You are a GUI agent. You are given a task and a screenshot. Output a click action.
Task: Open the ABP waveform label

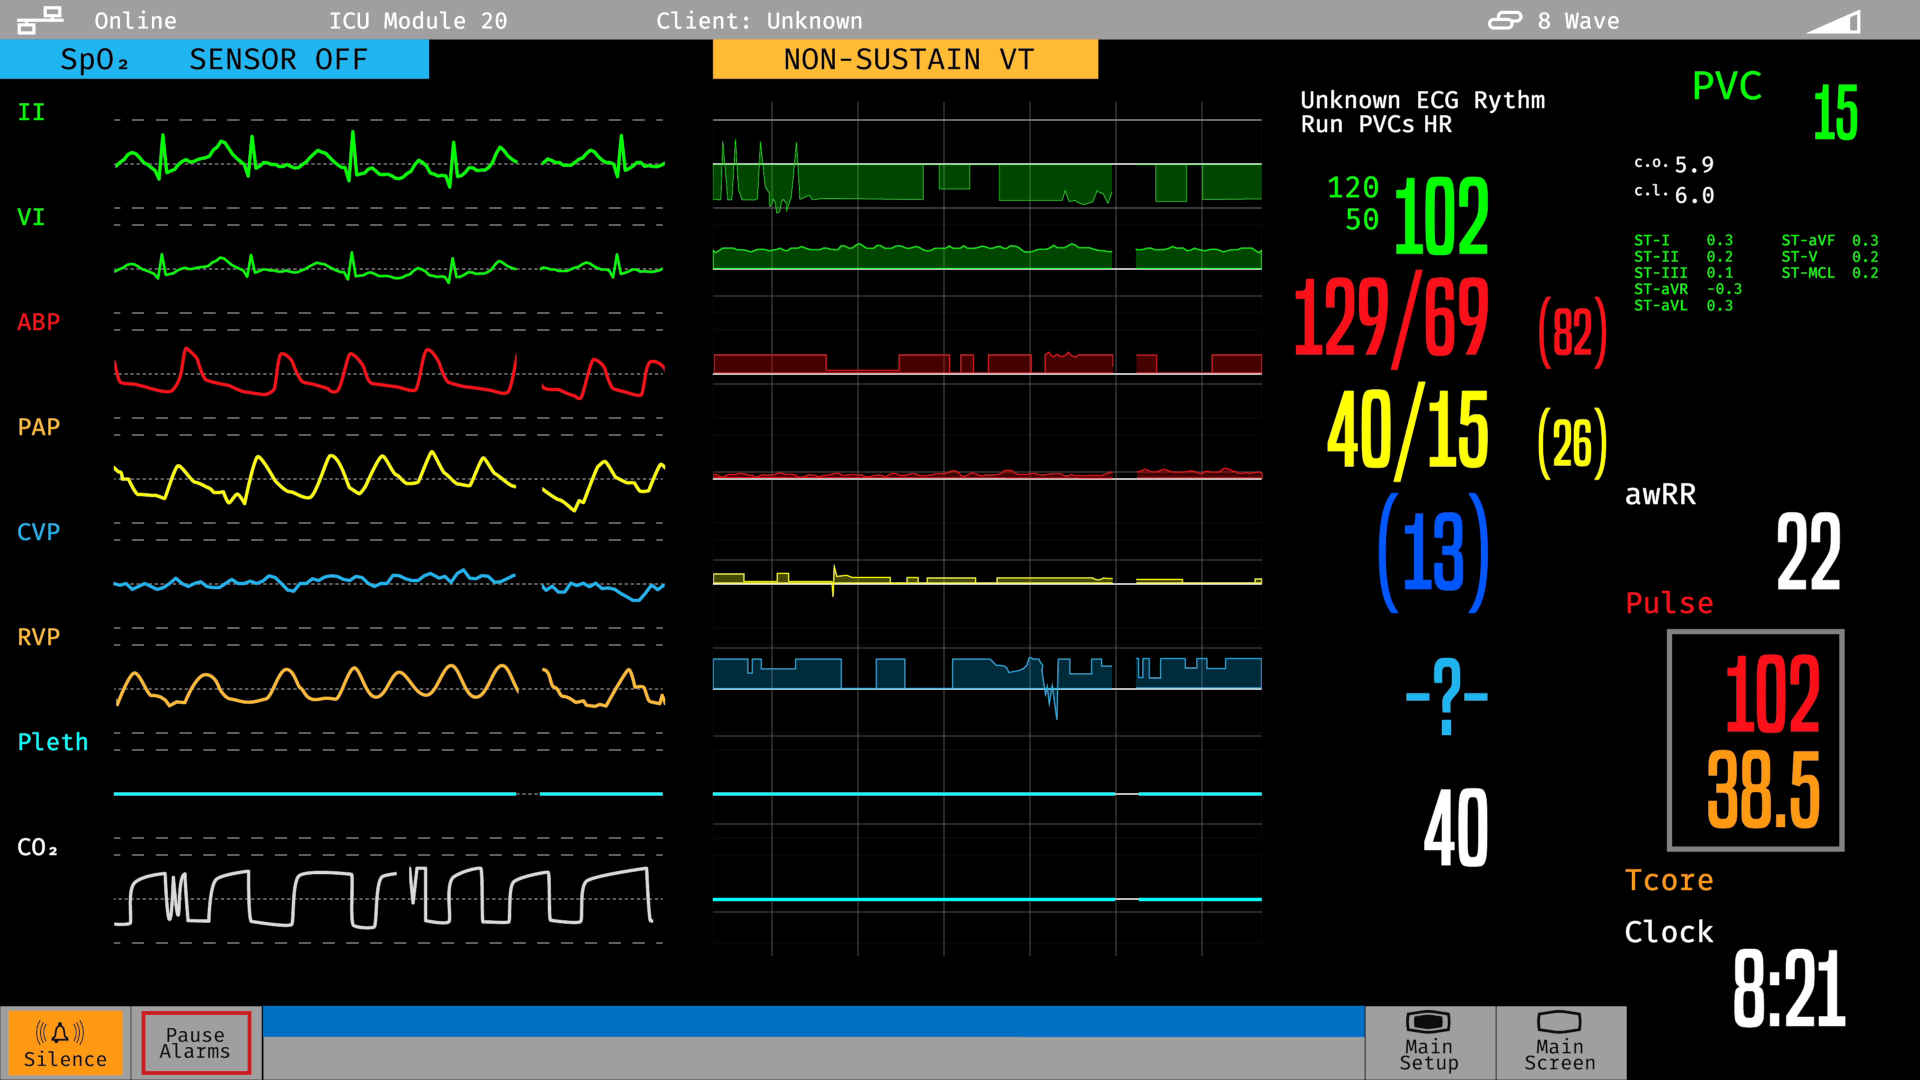(40, 322)
